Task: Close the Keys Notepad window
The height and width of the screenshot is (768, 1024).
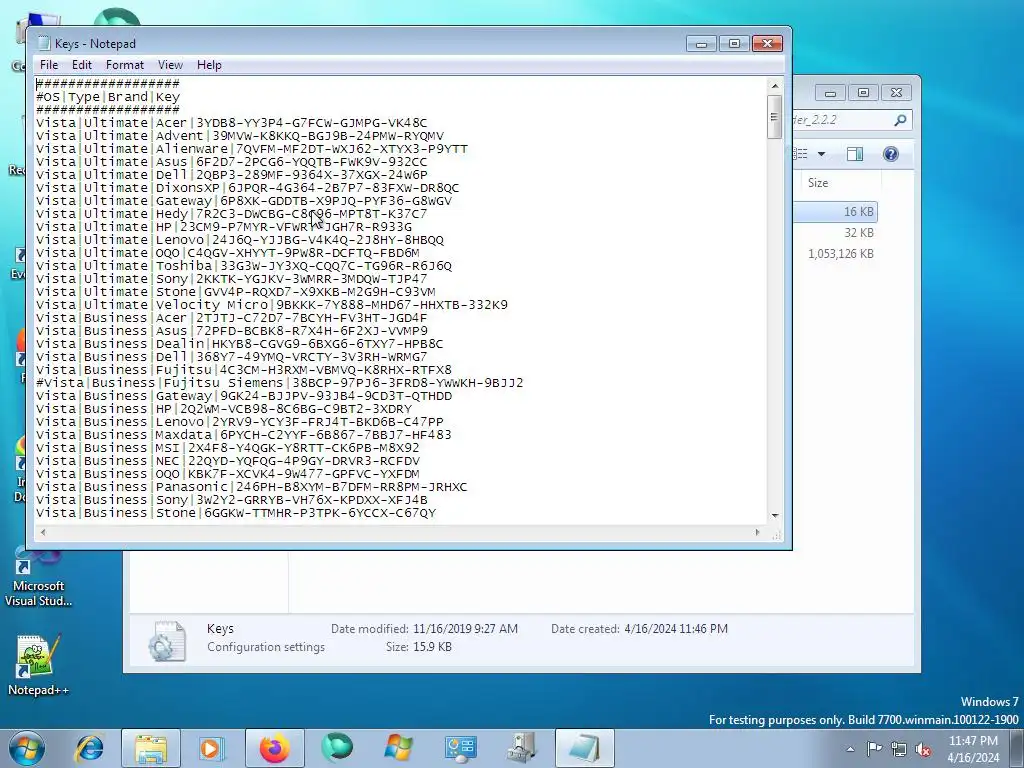Action: 767,44
